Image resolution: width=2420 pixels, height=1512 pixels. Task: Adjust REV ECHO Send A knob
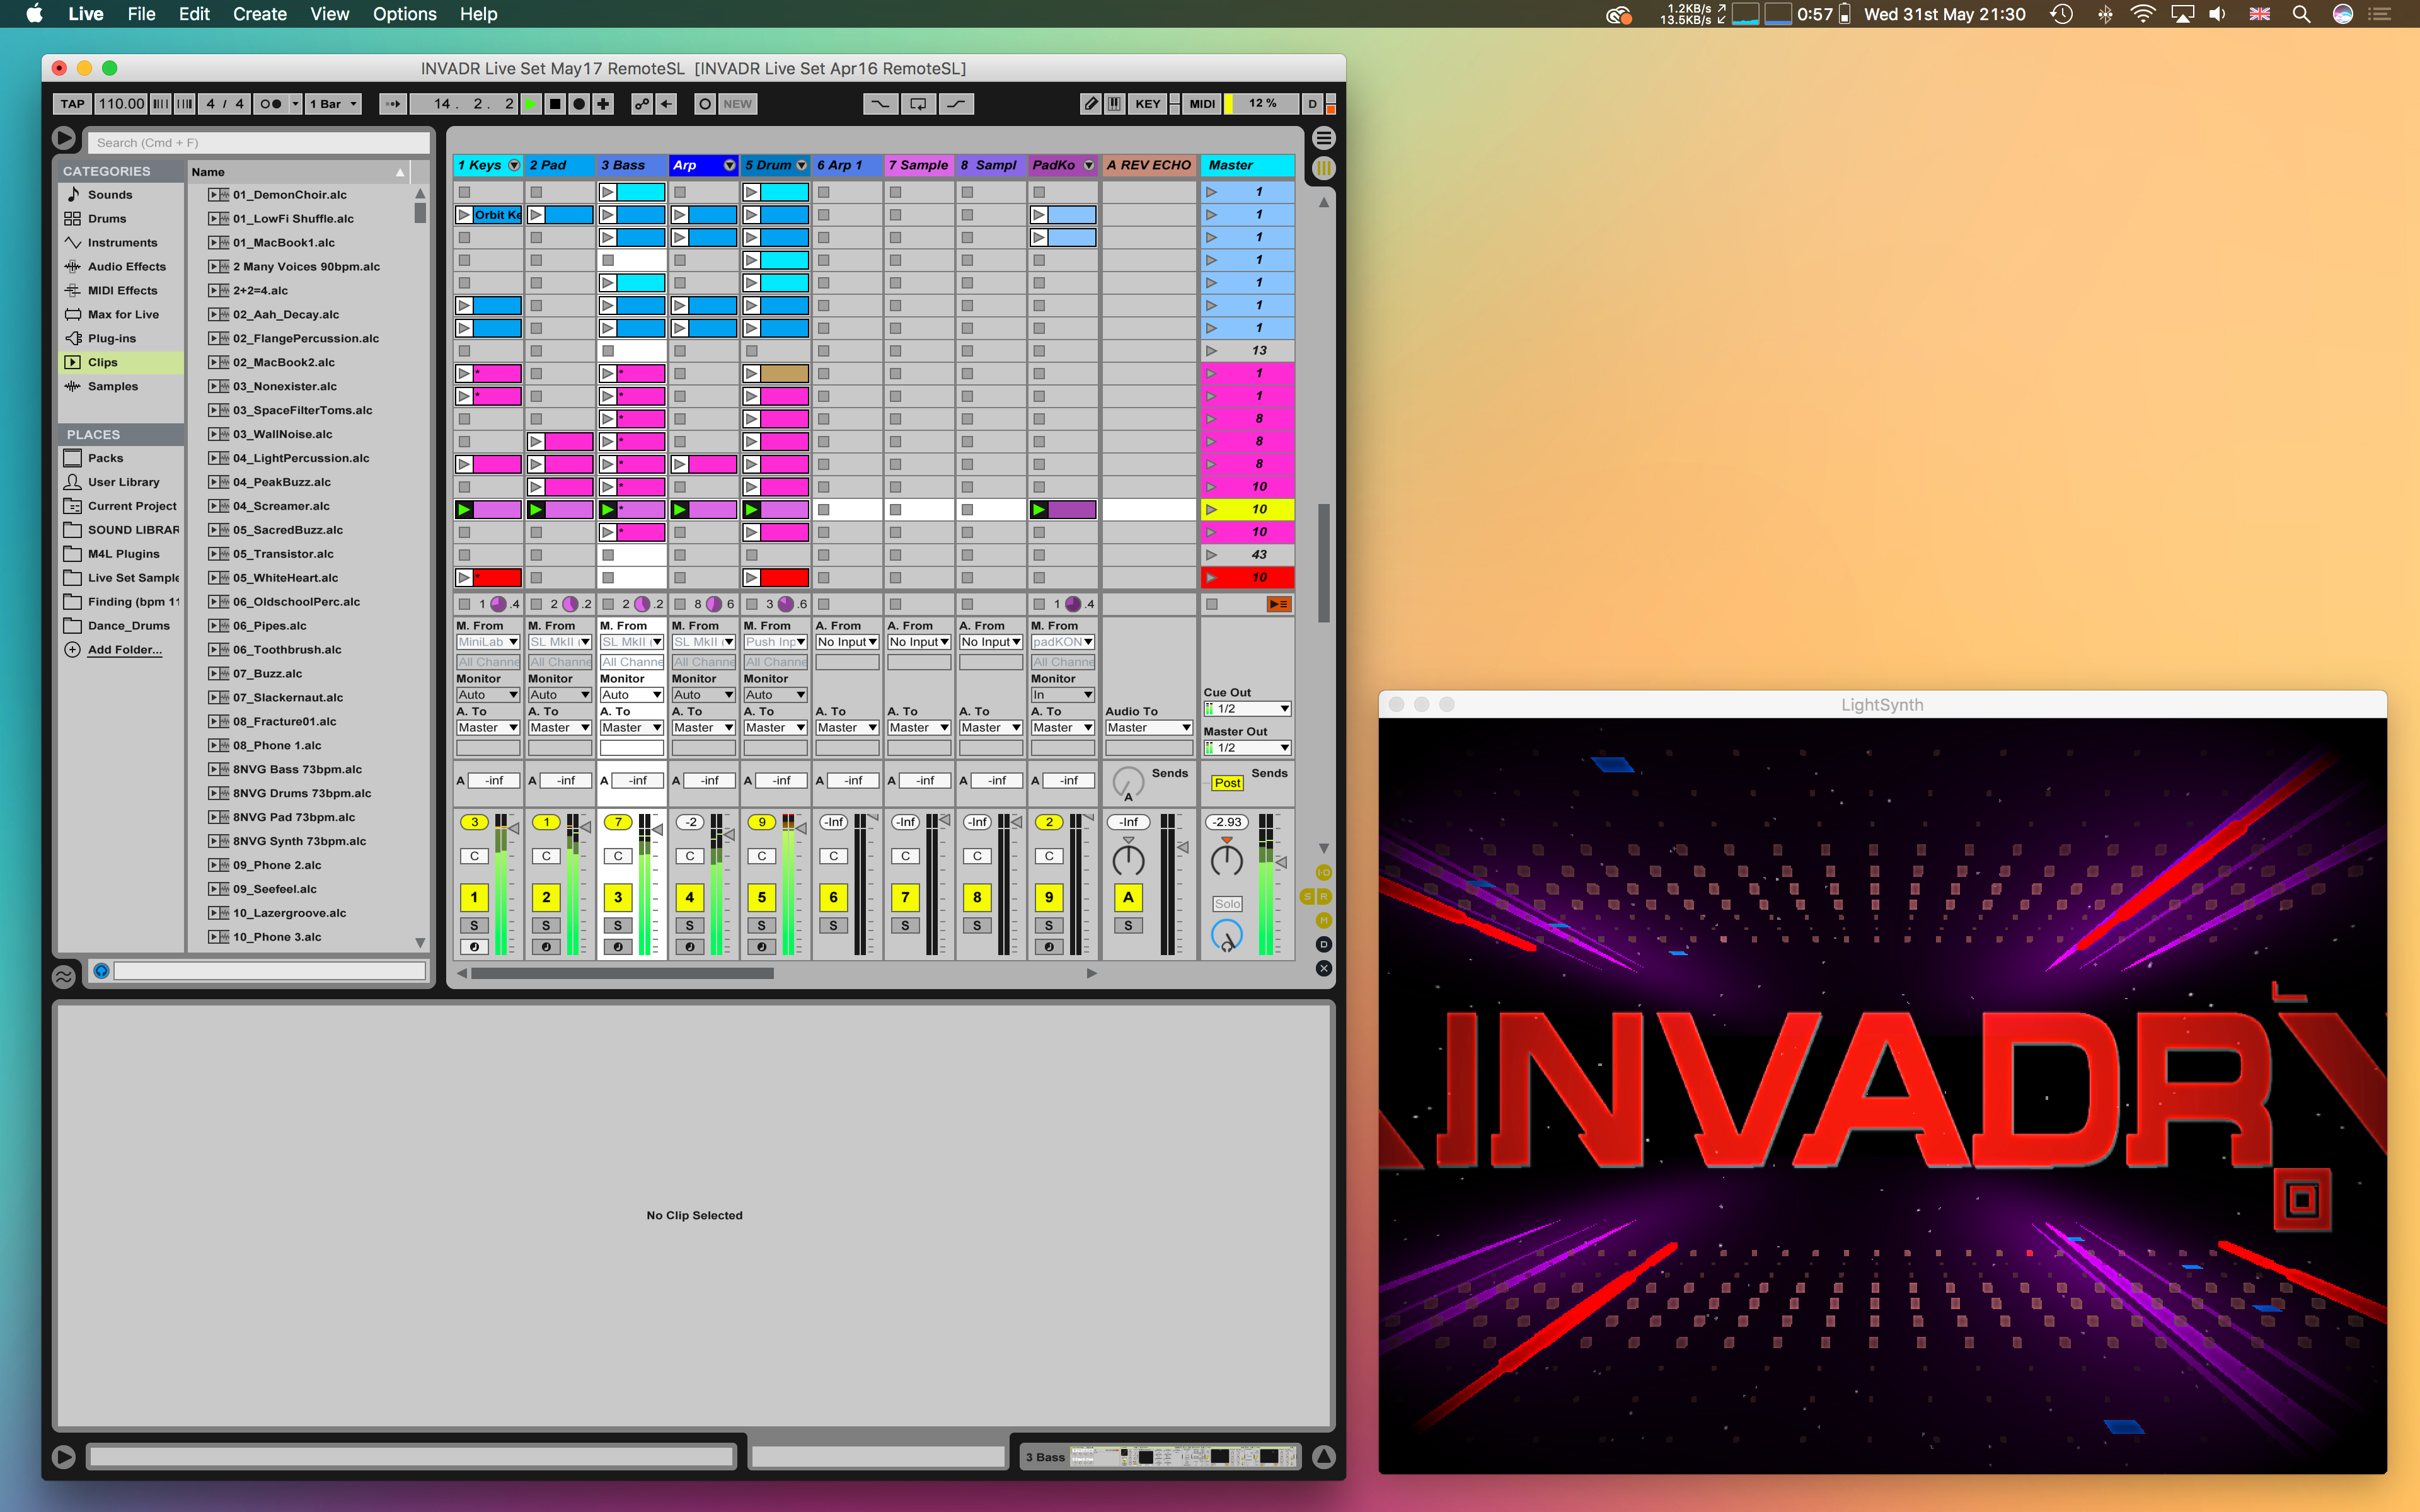tap(1128, 783)
